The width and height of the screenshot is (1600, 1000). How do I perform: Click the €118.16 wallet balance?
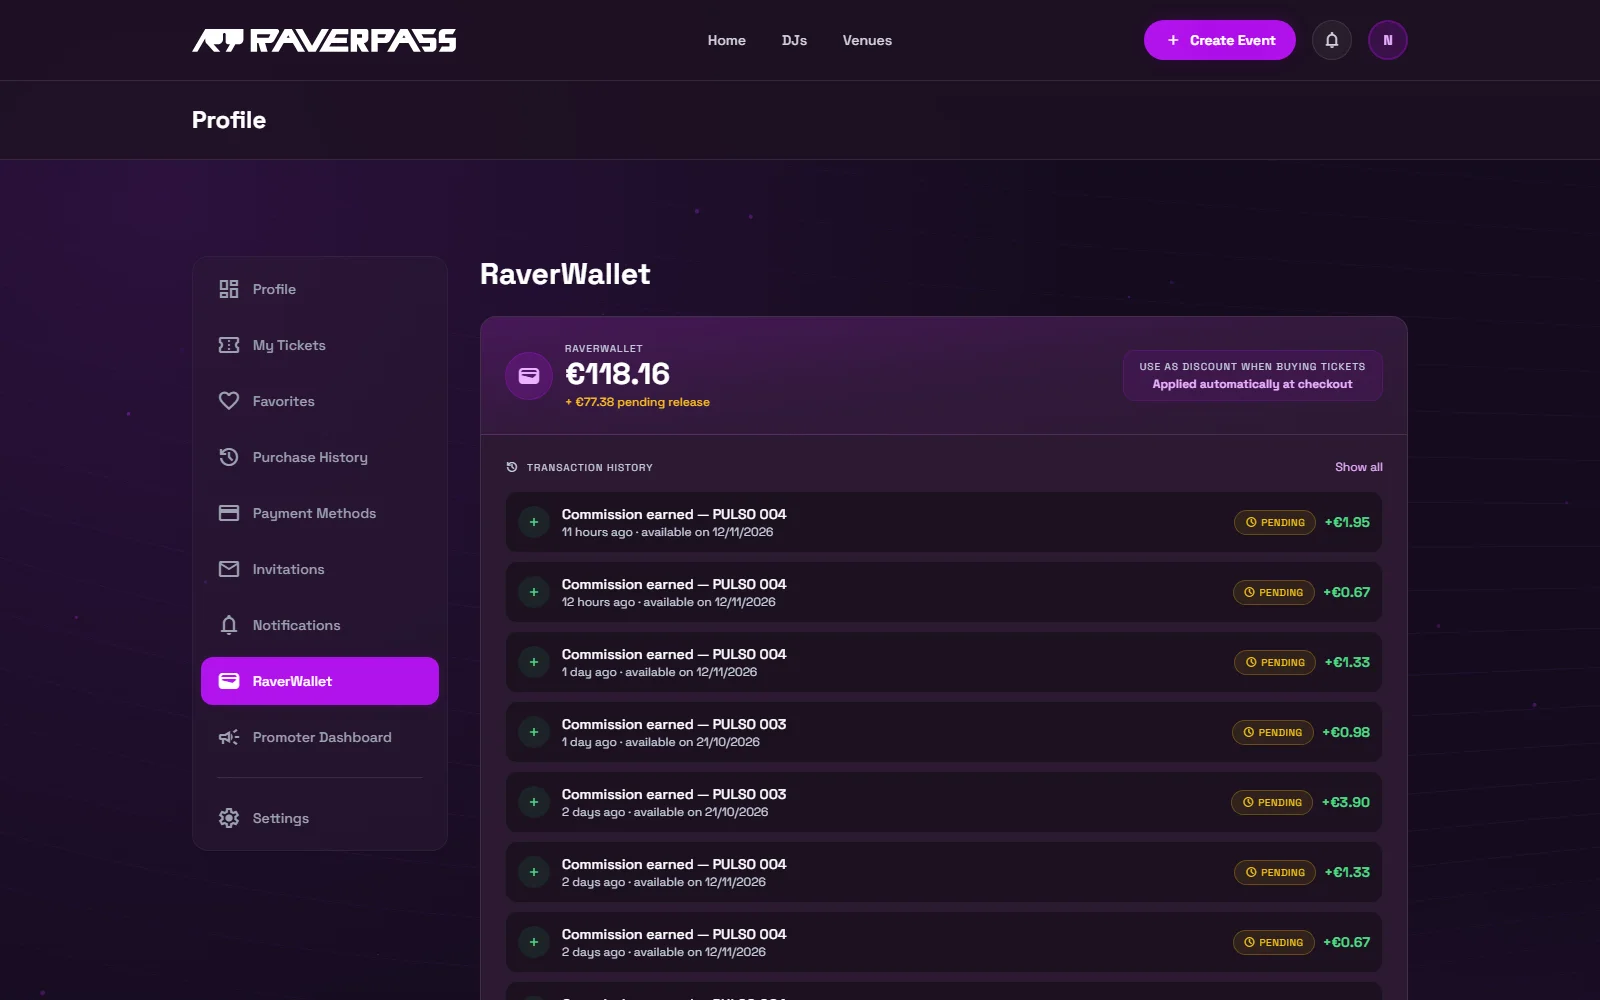point(617,374)
